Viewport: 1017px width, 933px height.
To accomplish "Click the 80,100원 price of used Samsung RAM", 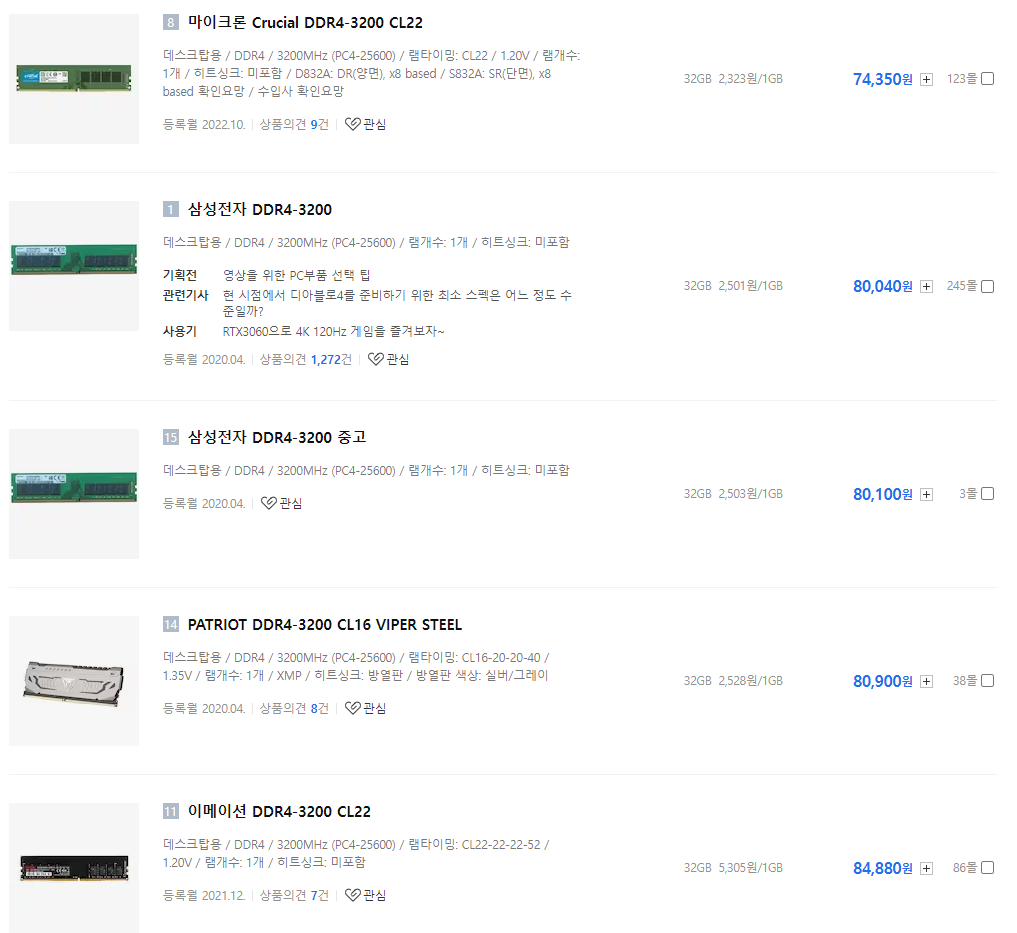I will pyautogui.click(x=883, y=494).
